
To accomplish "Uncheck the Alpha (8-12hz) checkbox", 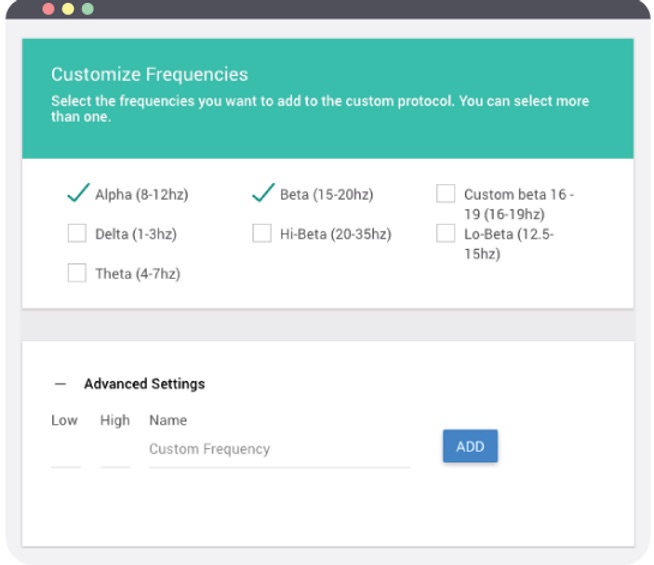I will [x=76, y=194].
